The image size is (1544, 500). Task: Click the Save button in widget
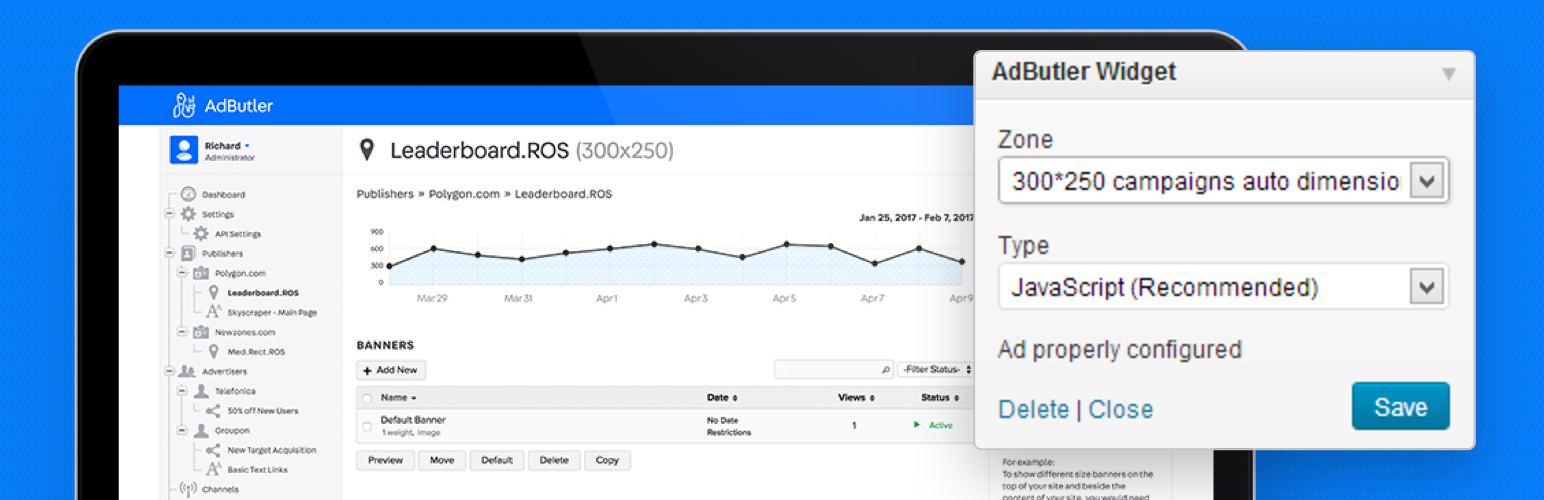tap(1400, 406)
